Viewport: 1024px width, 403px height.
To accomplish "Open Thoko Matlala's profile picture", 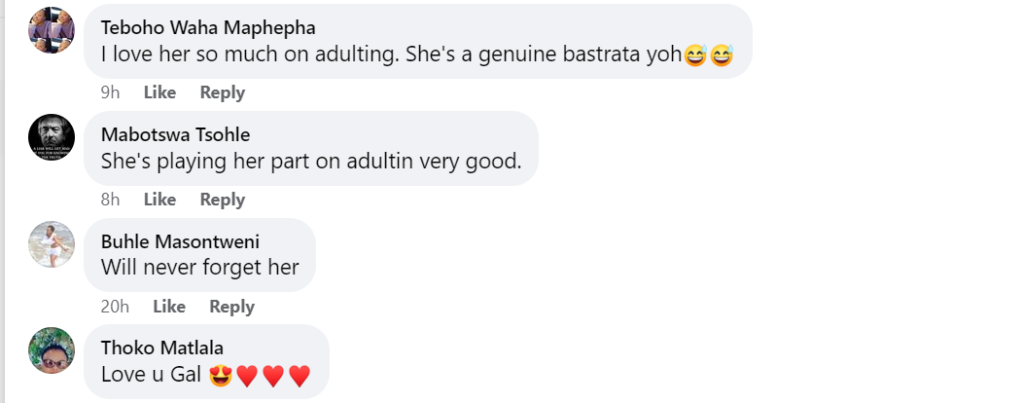I will coord(52,351).
